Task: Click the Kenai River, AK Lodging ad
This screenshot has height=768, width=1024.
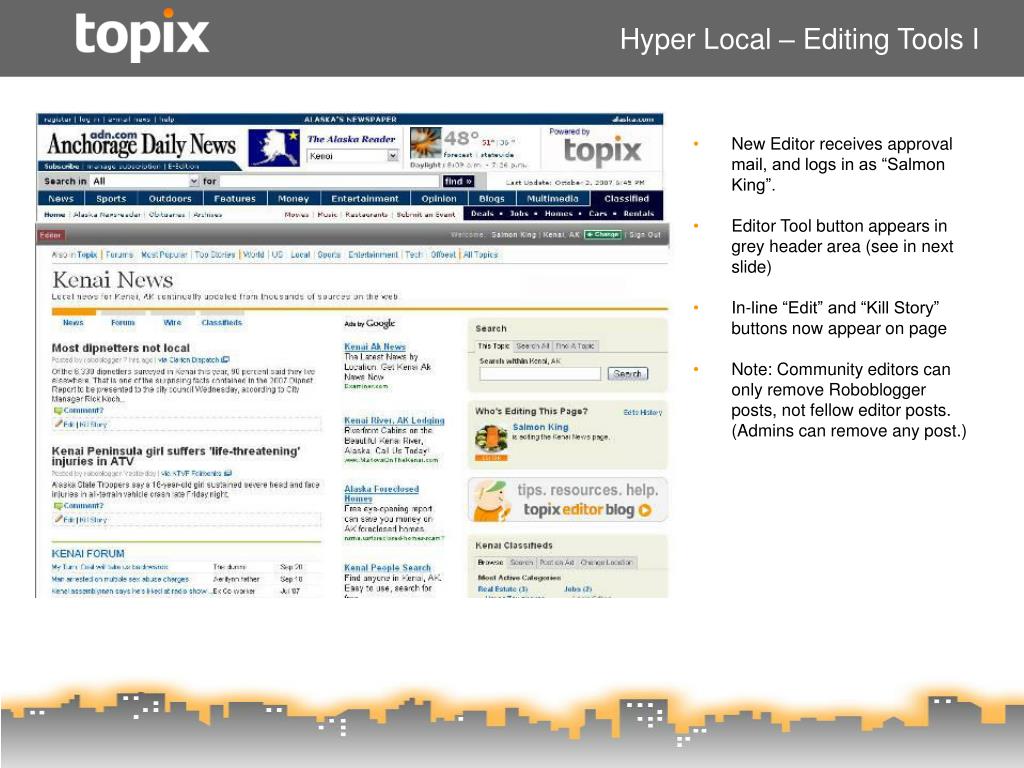Action: tap(394, 421)
